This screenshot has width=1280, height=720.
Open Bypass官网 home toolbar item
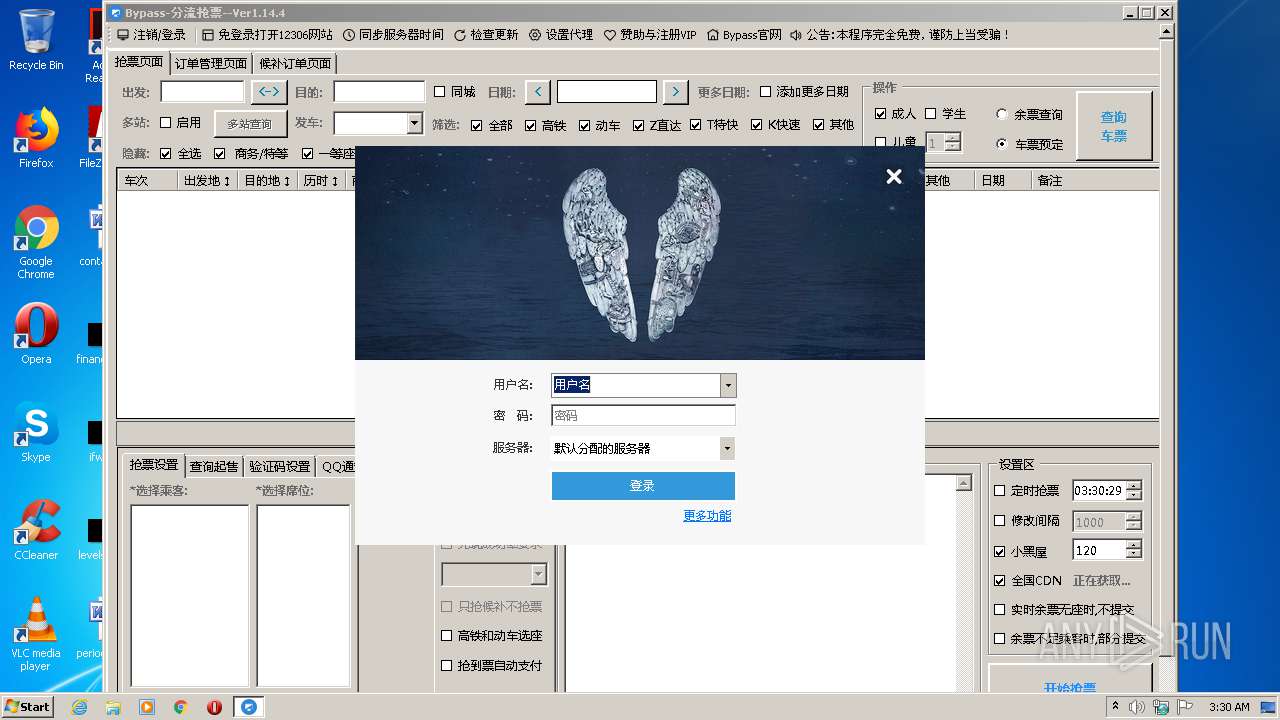(744, 34)
